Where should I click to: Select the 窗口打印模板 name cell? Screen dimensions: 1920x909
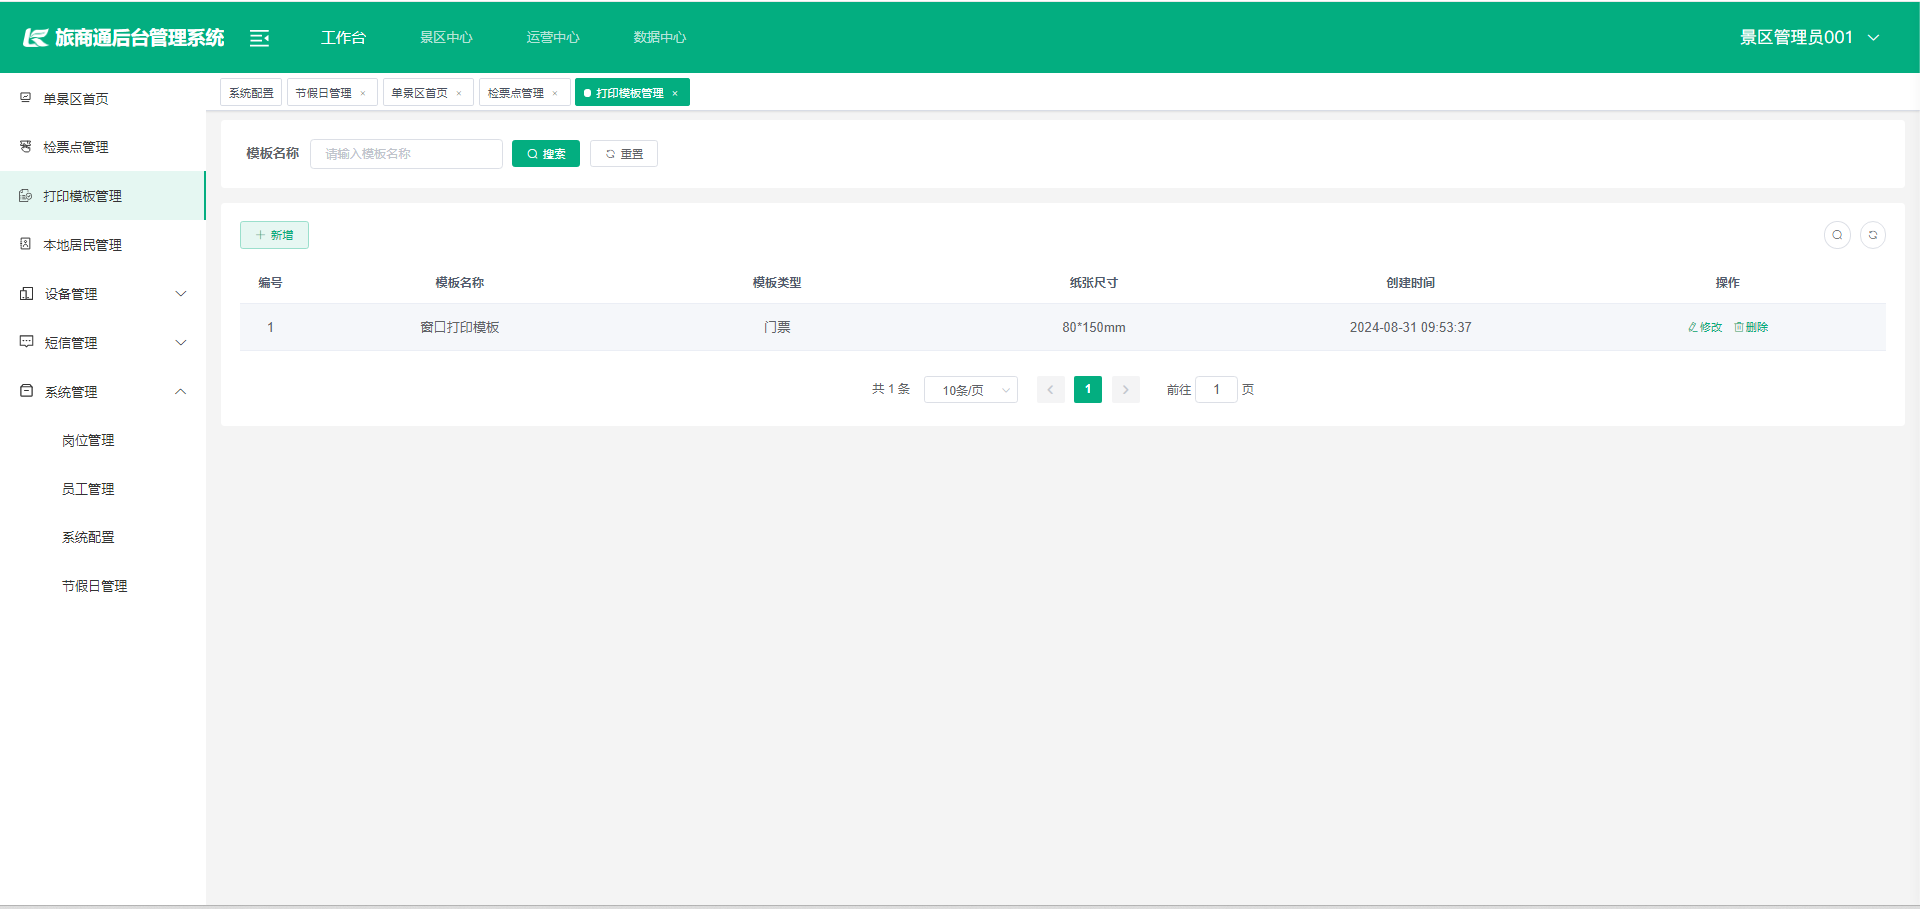(x=460, y=327)
